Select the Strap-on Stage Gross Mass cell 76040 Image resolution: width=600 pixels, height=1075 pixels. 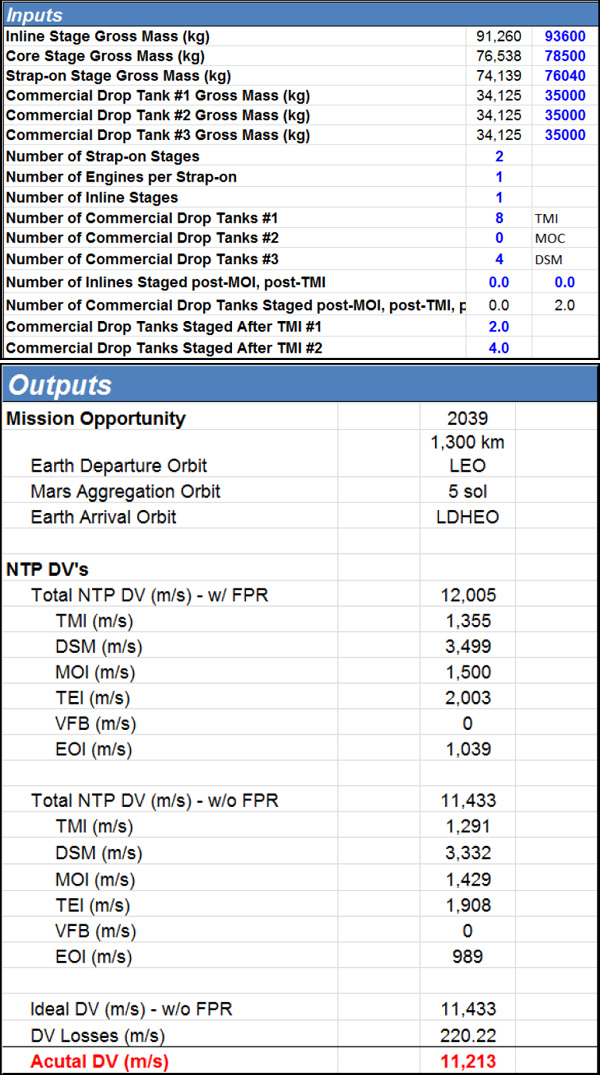click(564, 75)
